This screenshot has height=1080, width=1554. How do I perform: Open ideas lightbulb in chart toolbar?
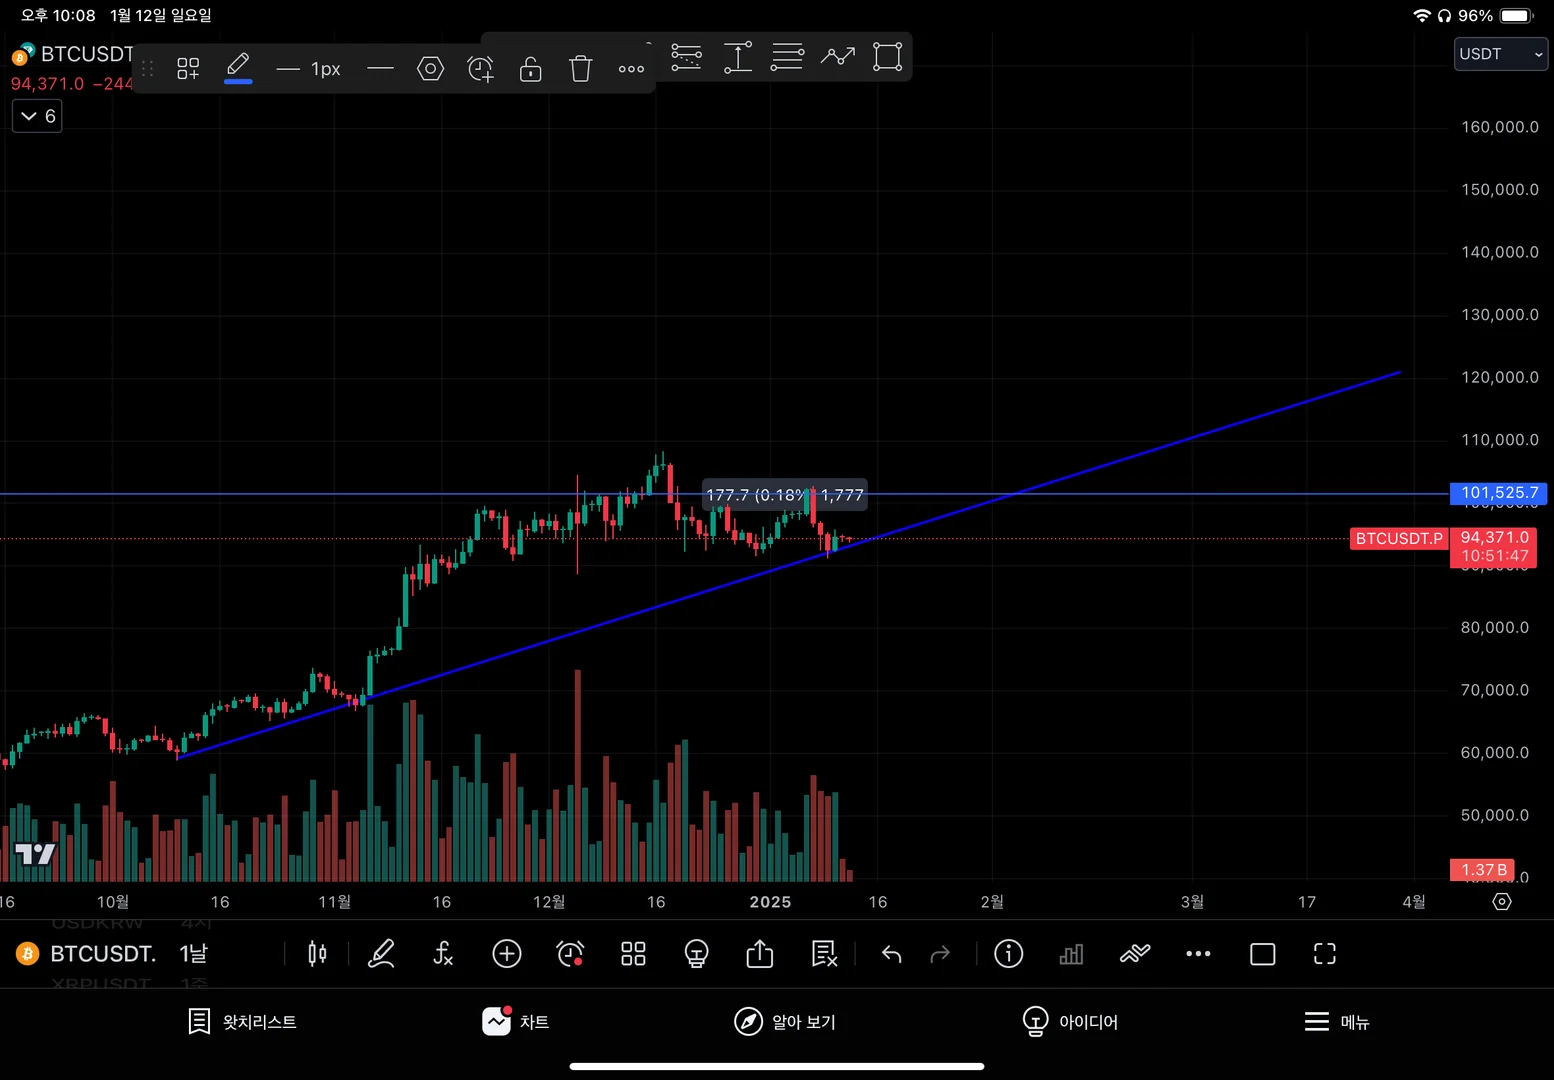(x=696, y=954)
